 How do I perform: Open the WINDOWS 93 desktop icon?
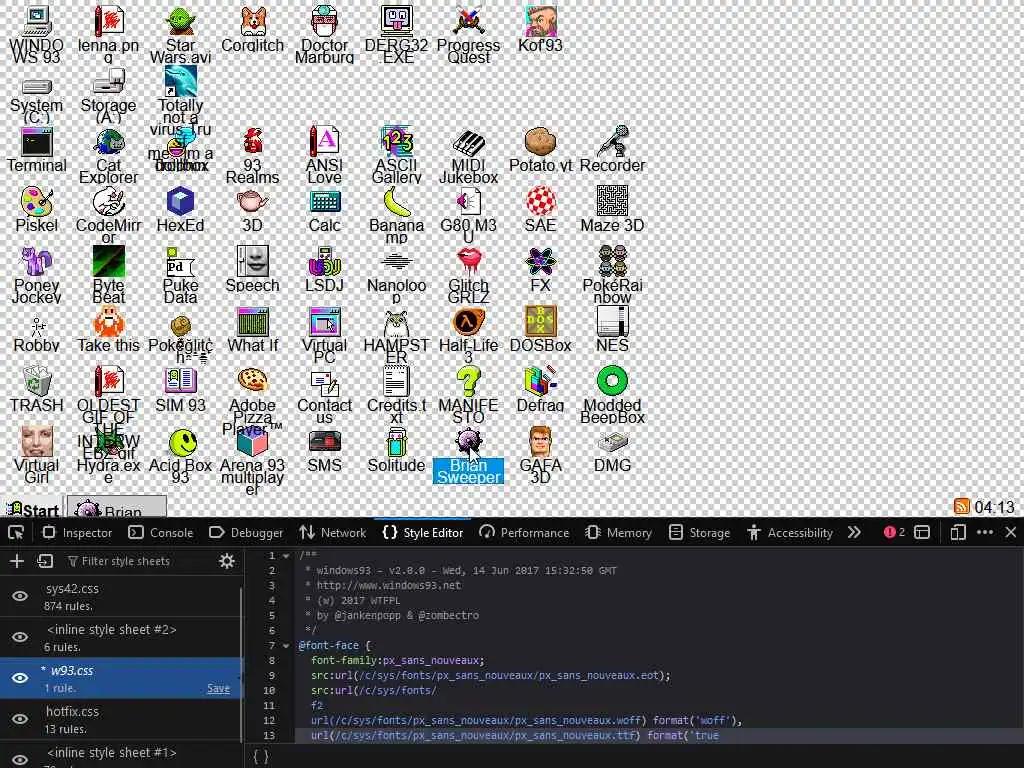click(x=37, y=34)
